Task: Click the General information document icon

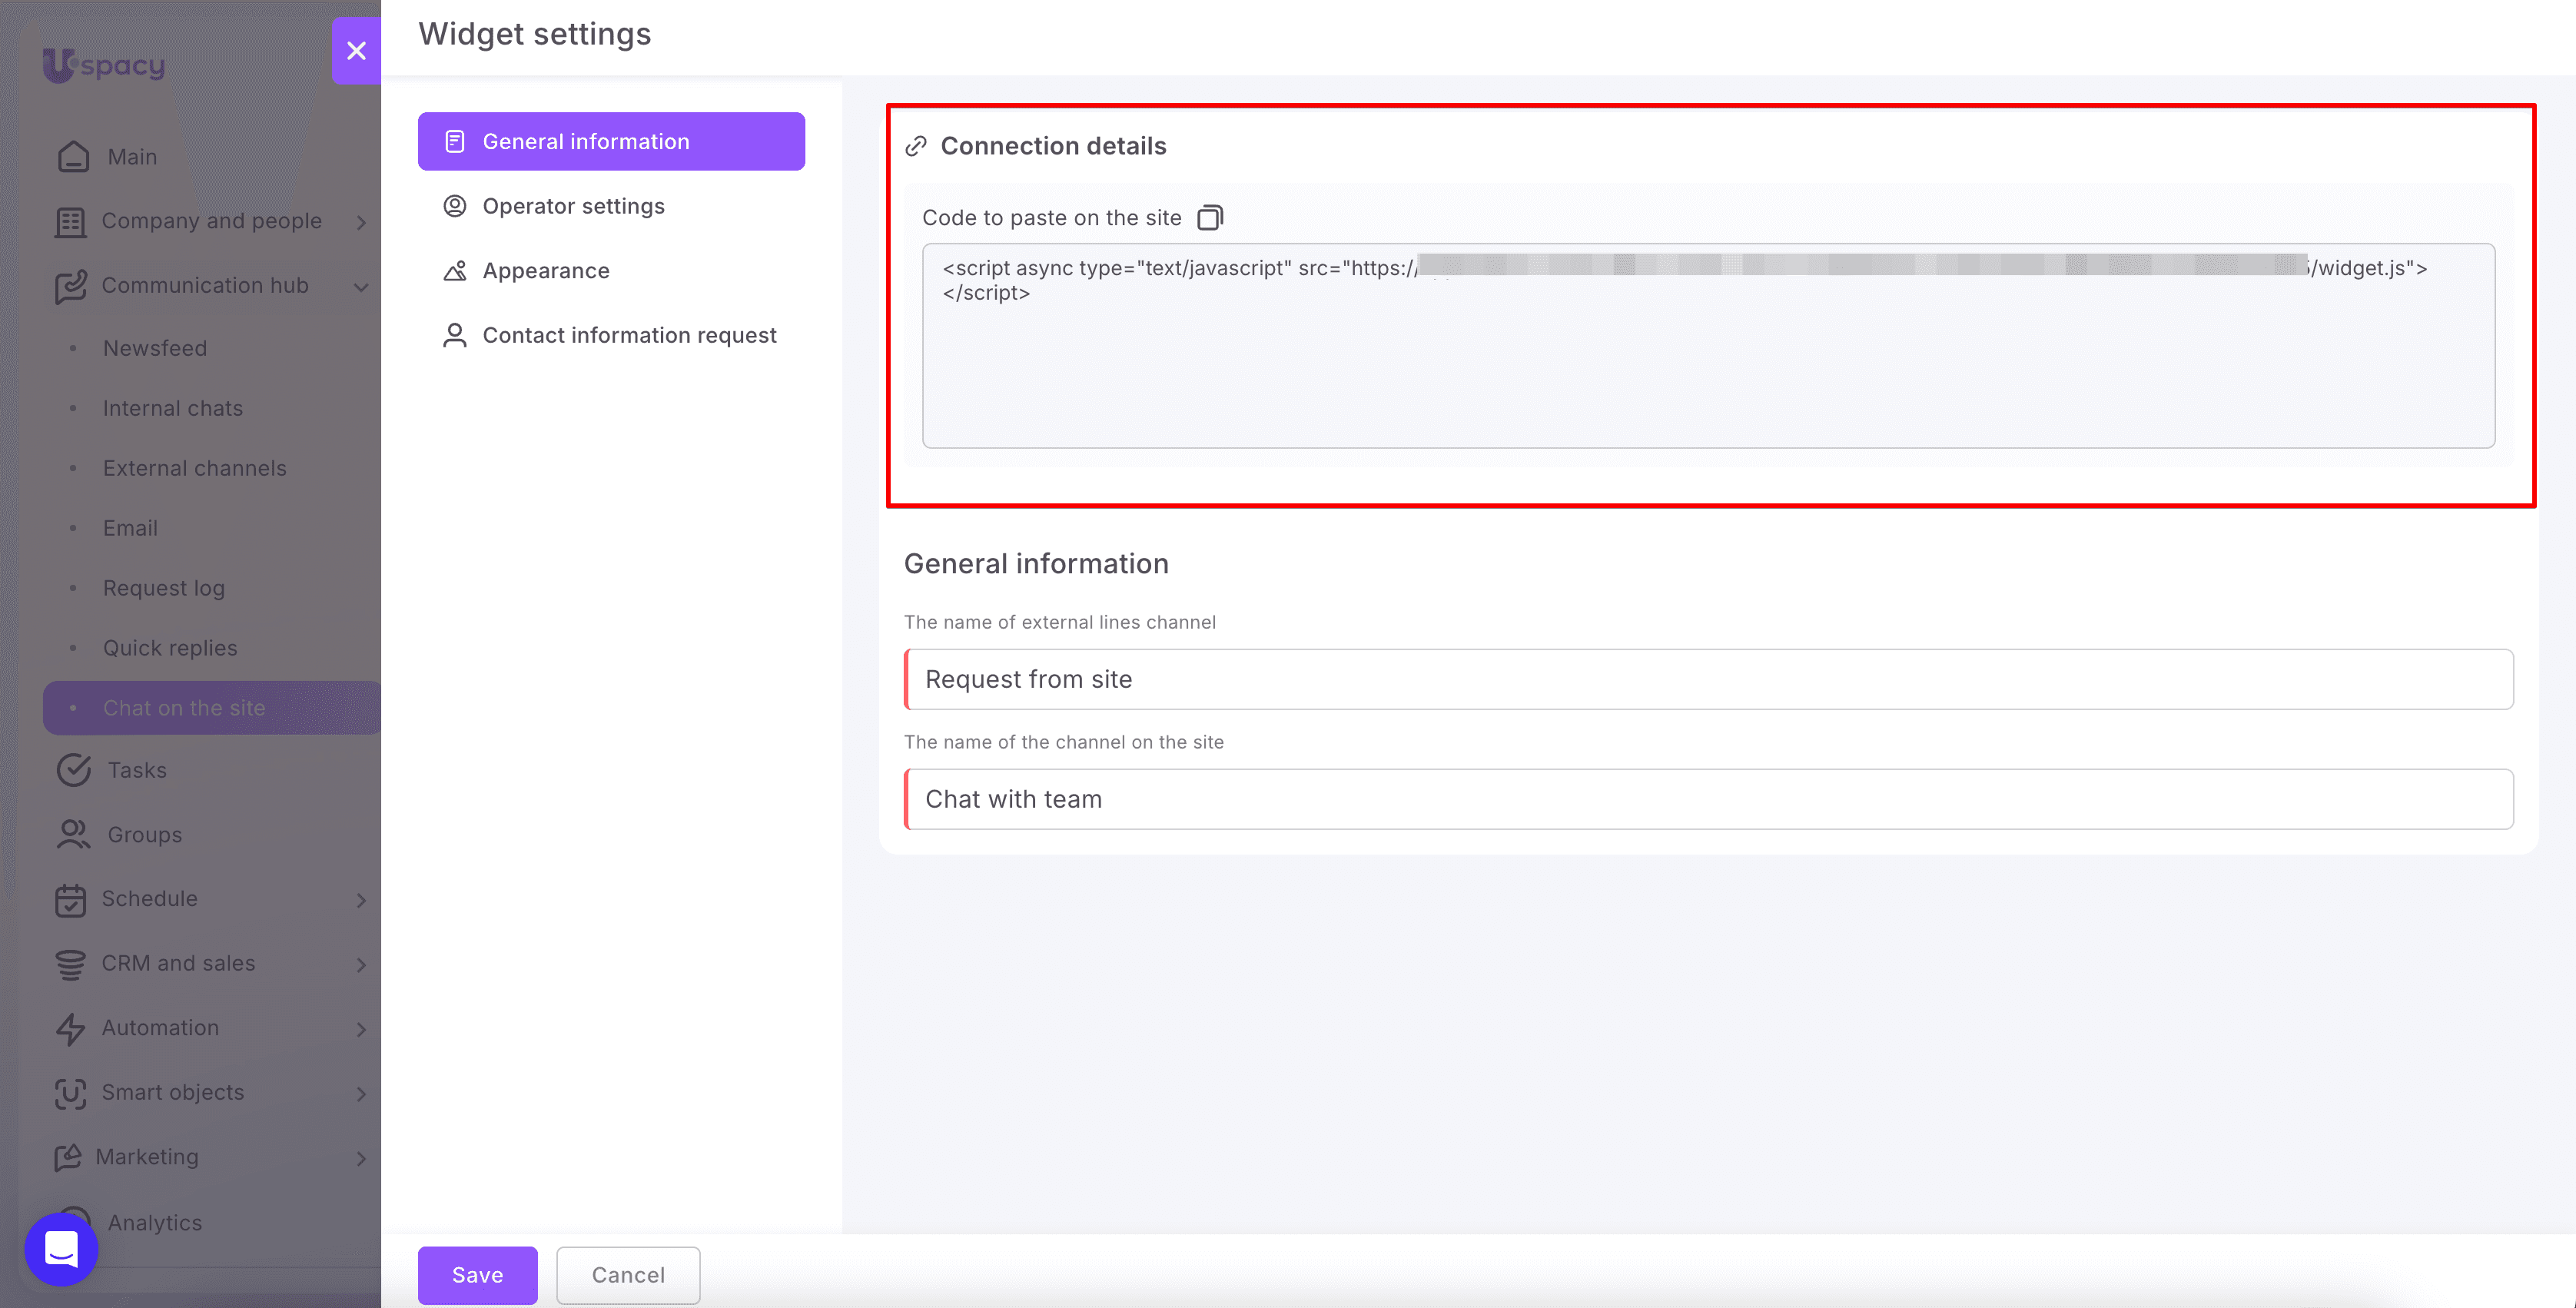Action: pyautogui.click(x=455, y=141)
